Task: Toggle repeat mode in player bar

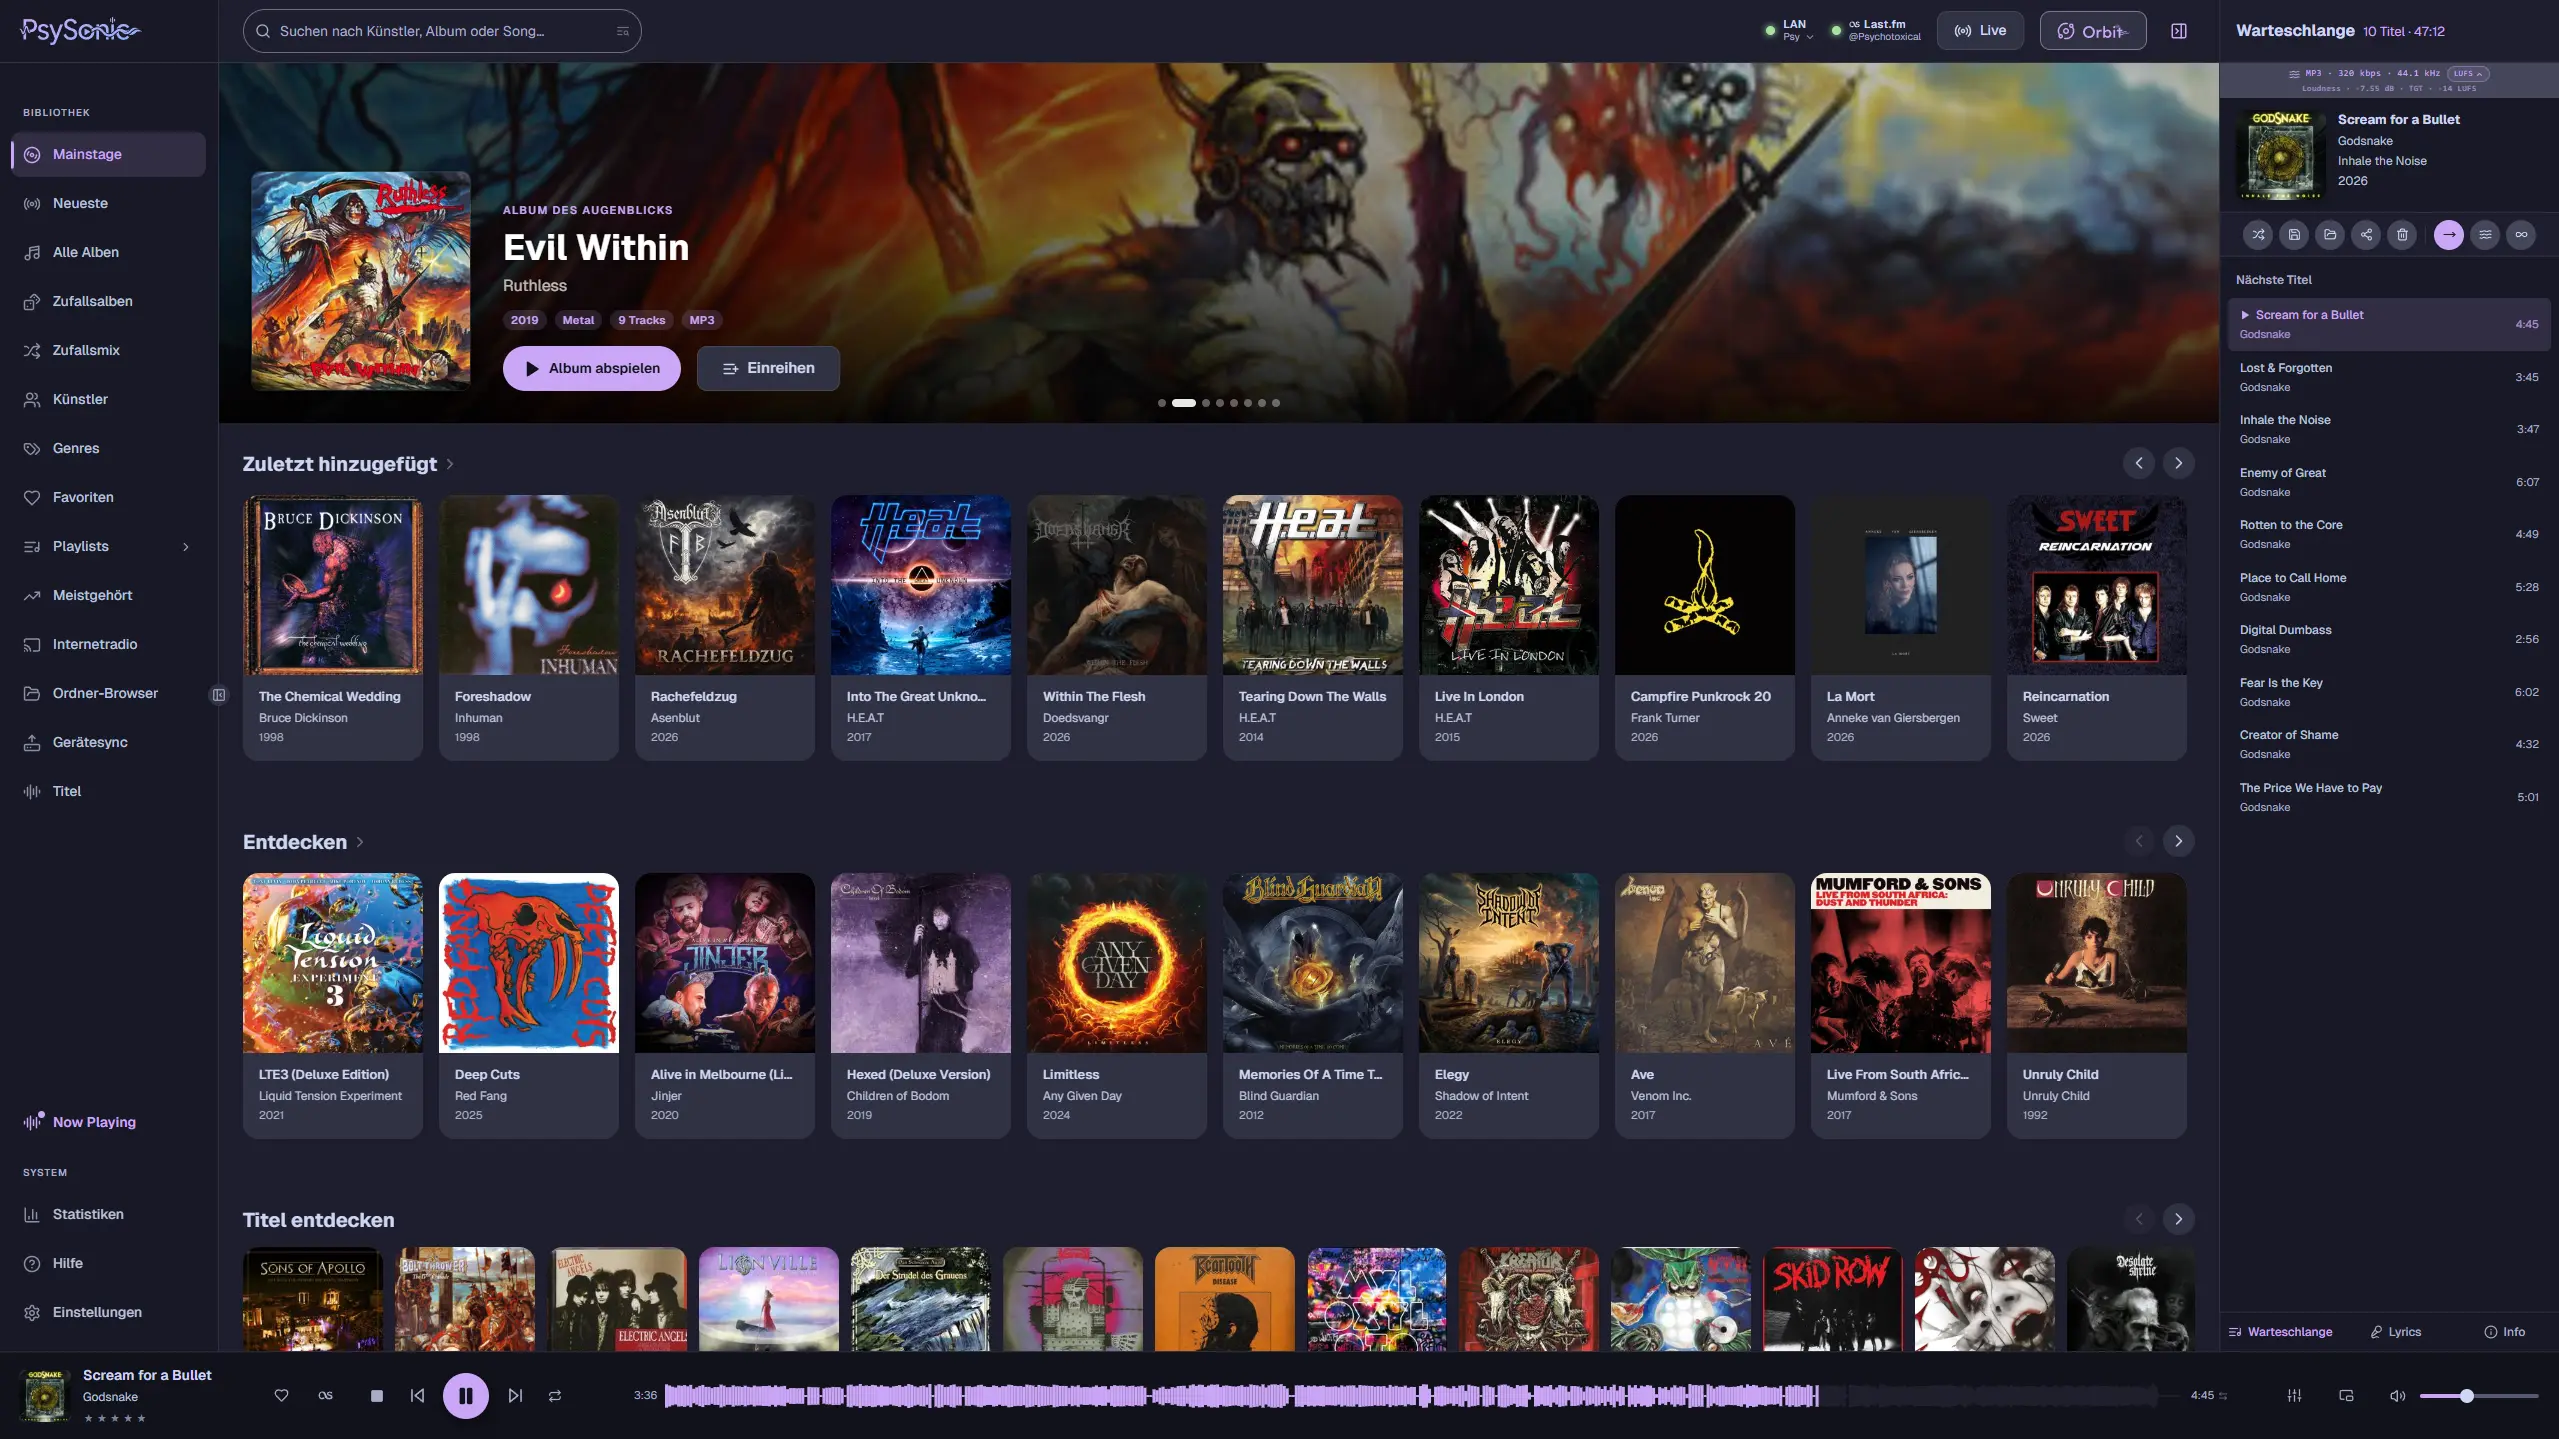Action: tap(555, 1396)
